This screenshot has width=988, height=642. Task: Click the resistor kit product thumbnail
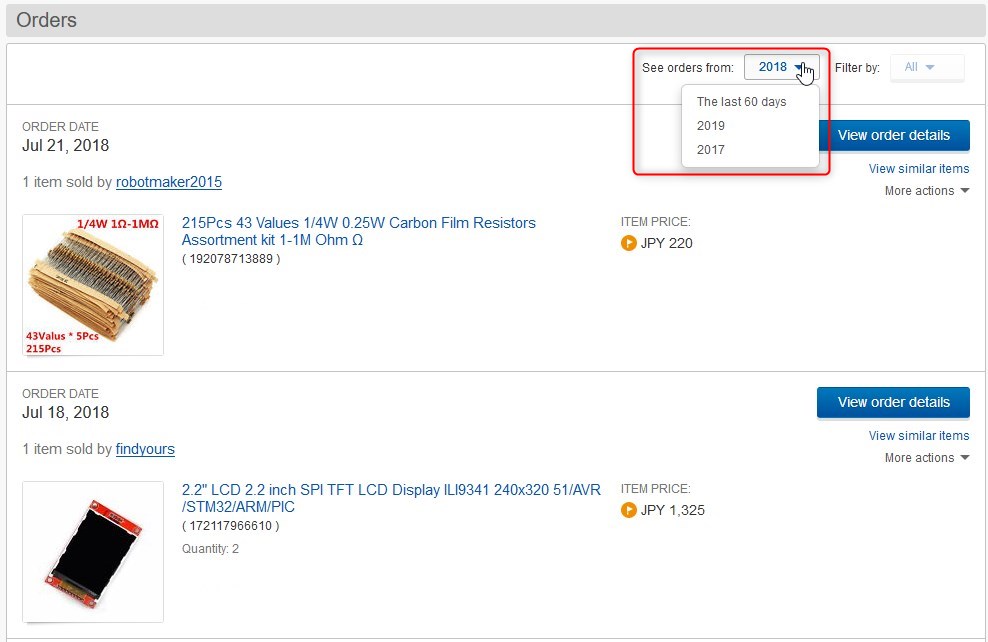(x=93, y=285)
